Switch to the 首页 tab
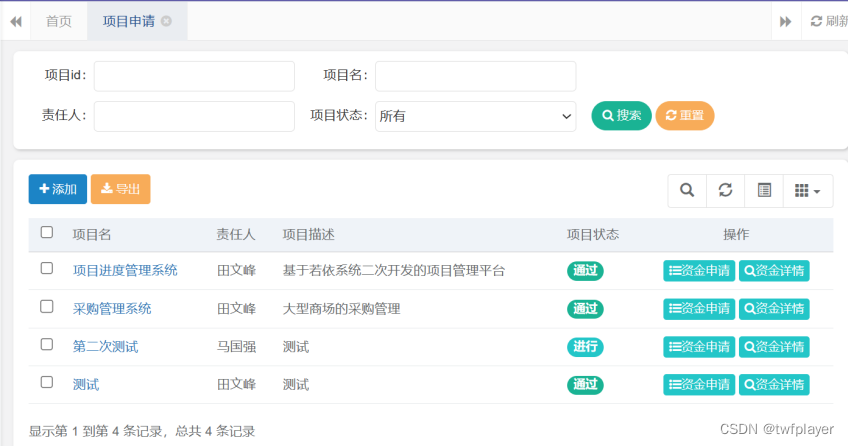This screenshot has height=446, width=849. click(x=58, y=21)
